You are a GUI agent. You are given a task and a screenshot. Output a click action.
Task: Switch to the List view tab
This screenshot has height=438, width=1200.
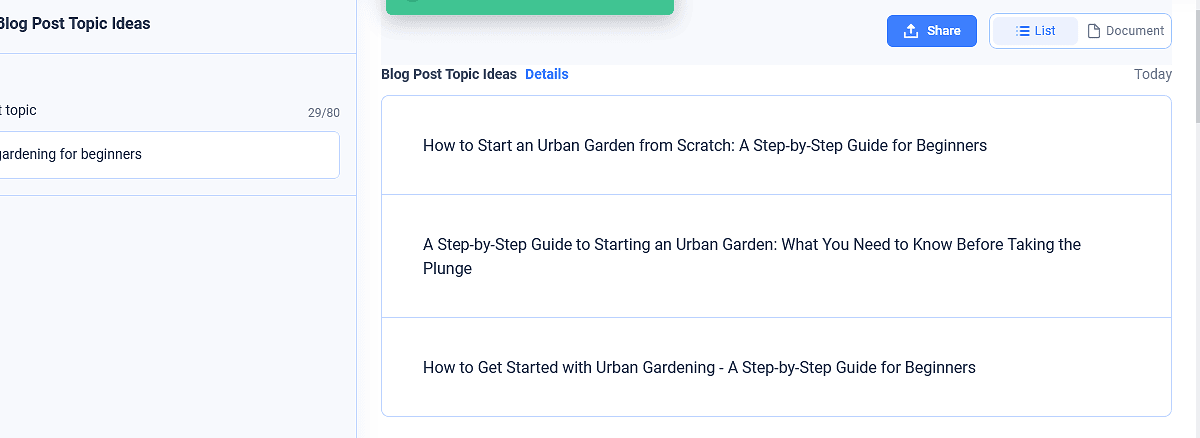[1036, 31]
